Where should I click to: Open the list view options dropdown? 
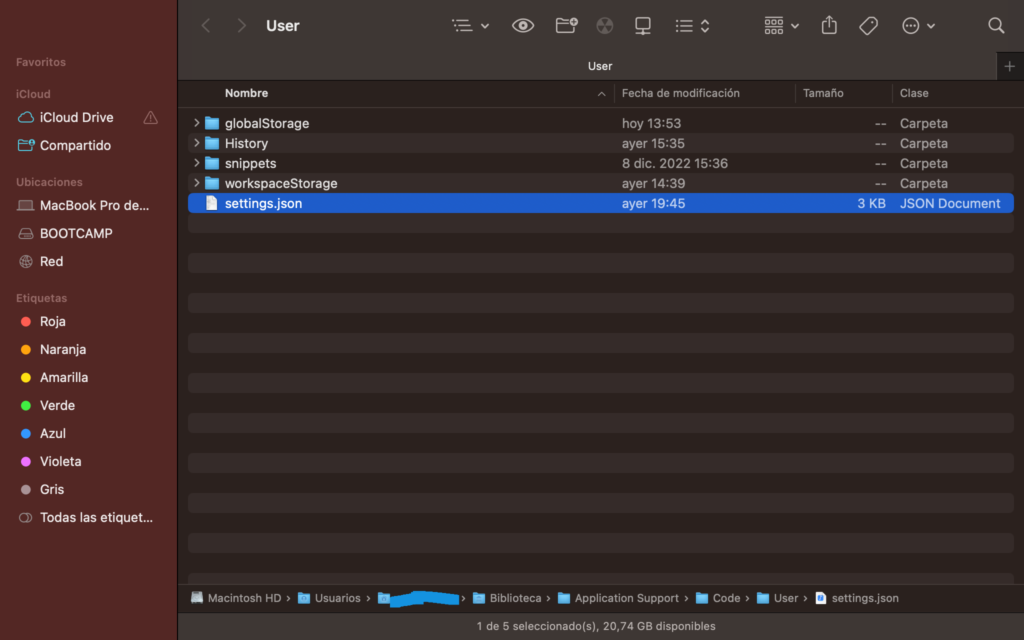click(470, 26)
